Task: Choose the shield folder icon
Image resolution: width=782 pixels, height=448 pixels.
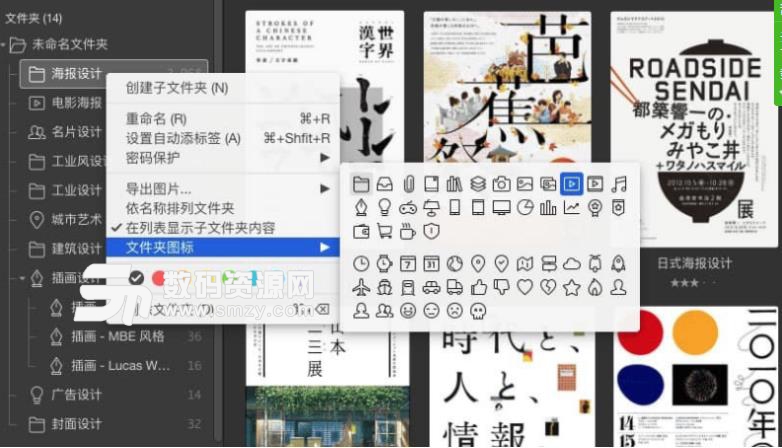Action: tap(431, 231)
